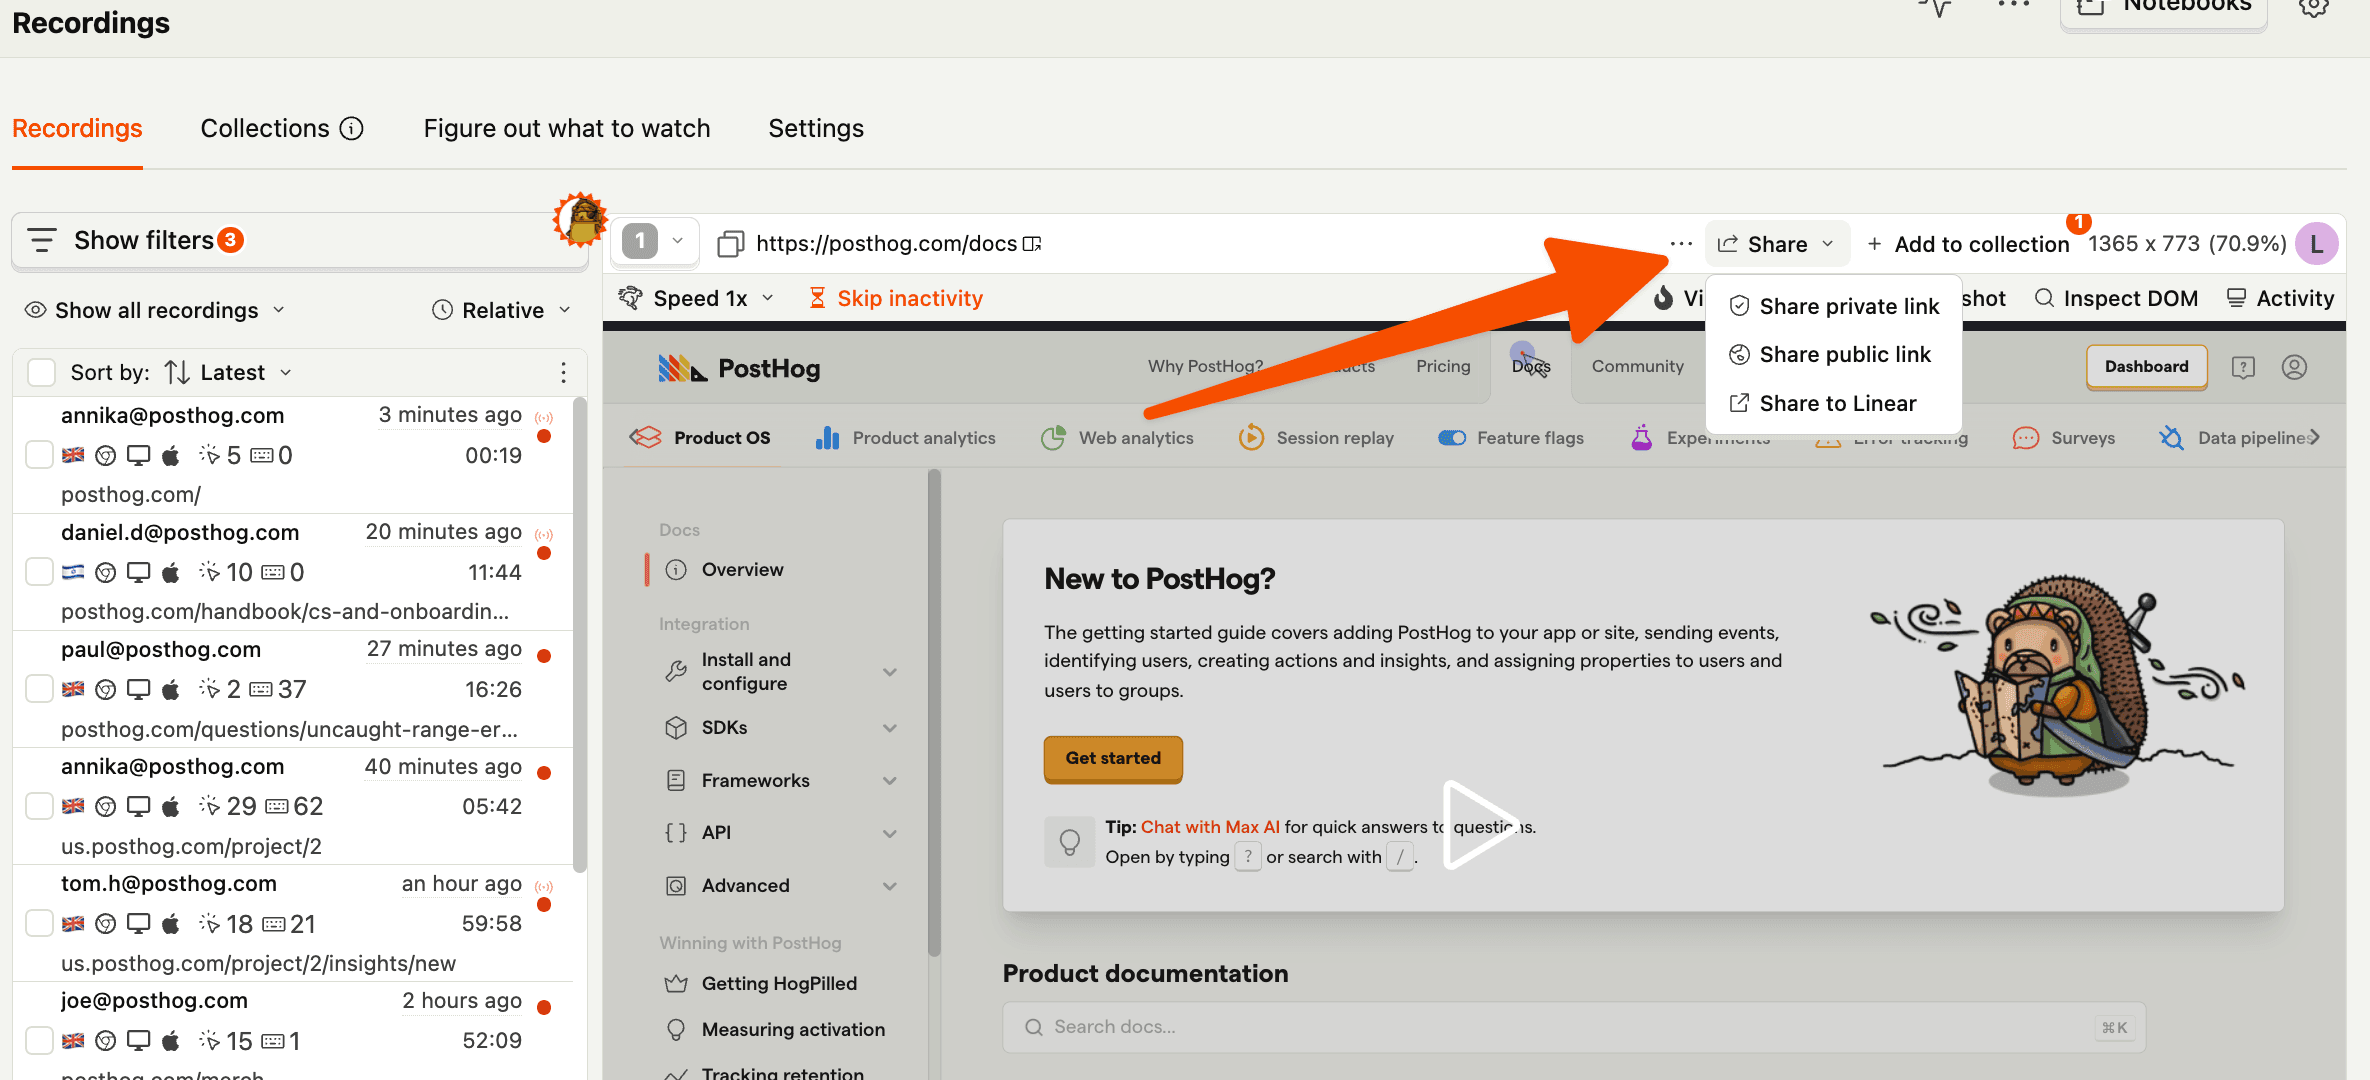Choose Share private link
Image resolution: width=2370 pixels, height=1080 pixels.
tap(1834, 306)
